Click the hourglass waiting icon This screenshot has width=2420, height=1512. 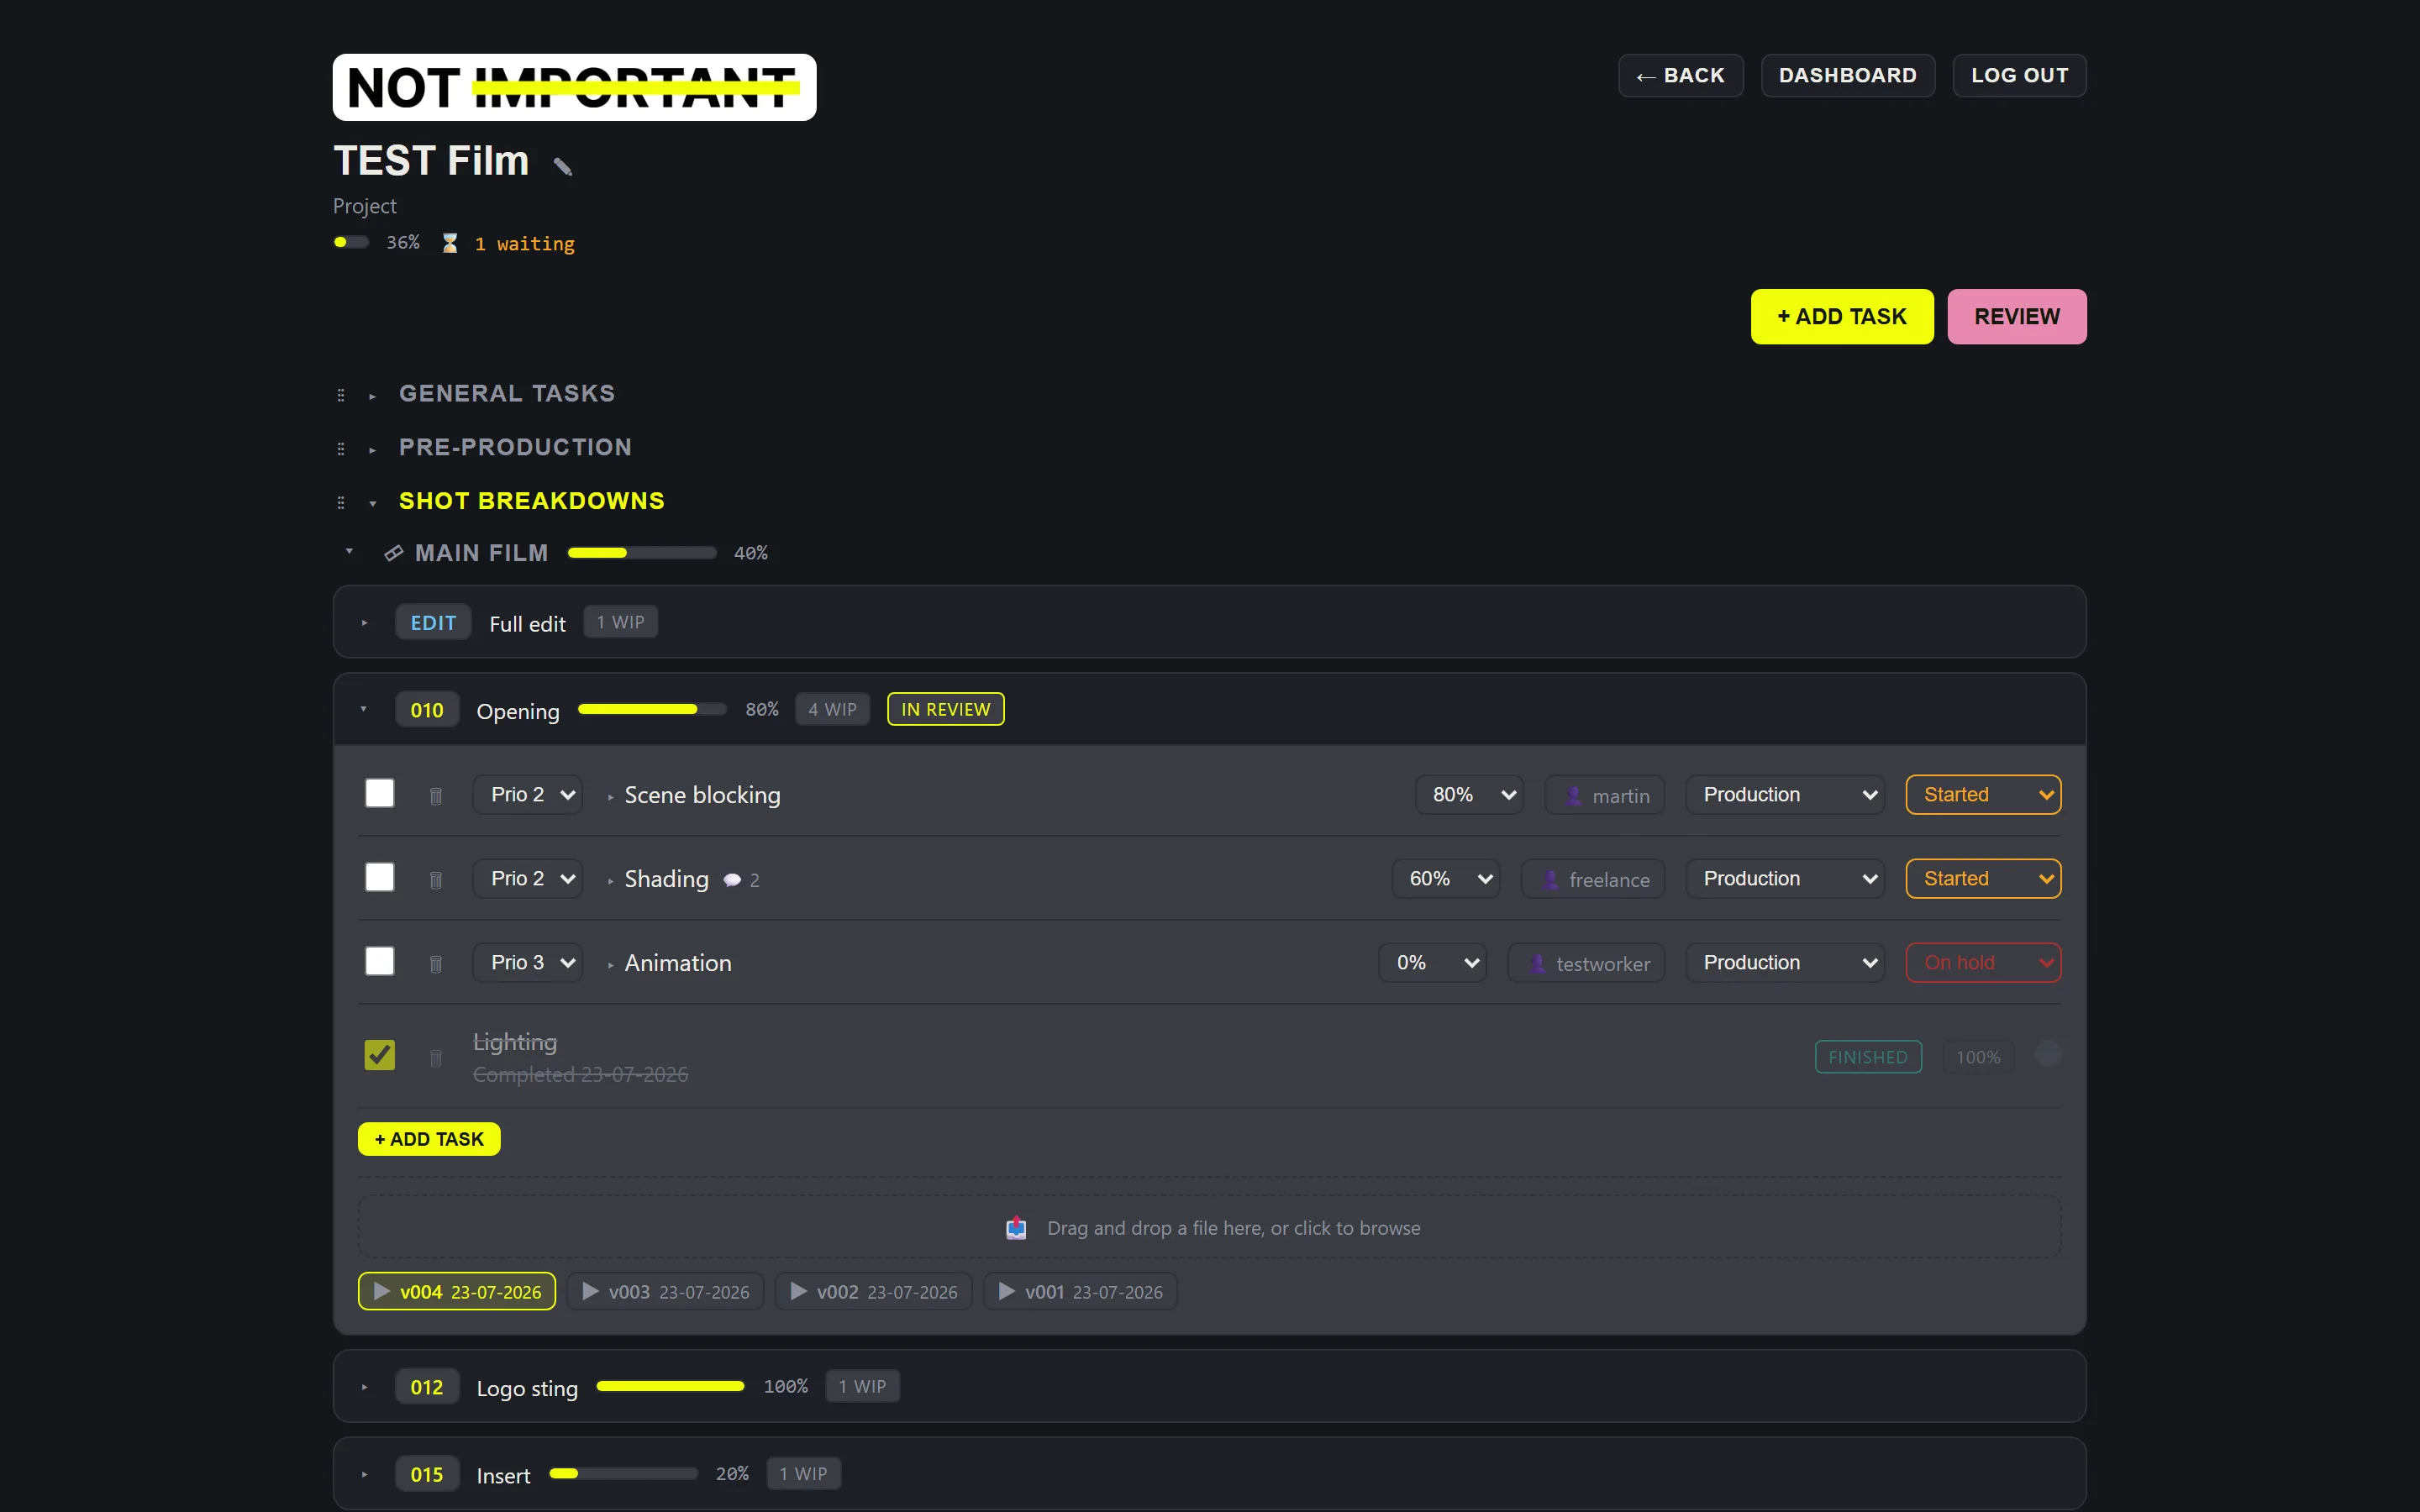pos(450,243)
